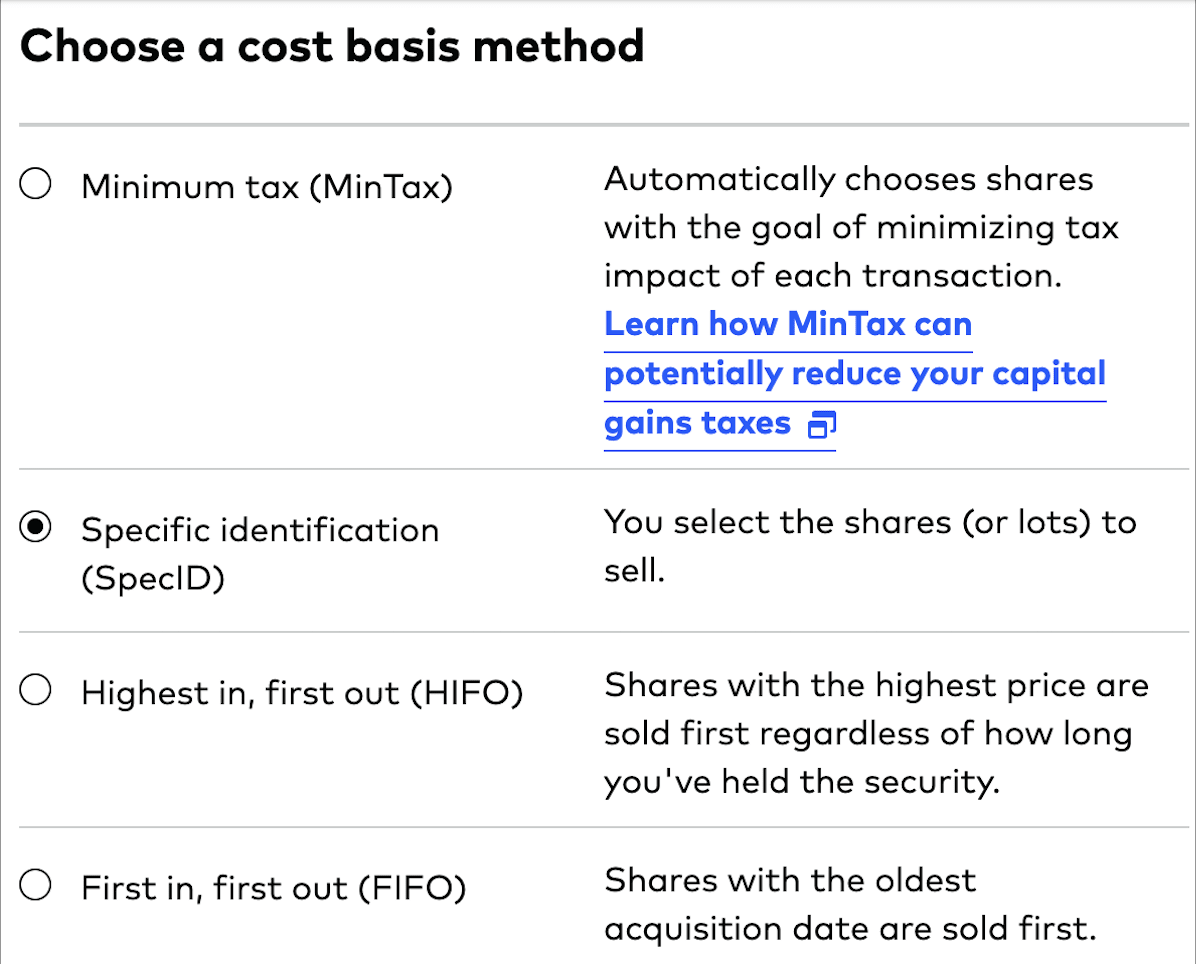Pick the First in, first out radio button

[x=36, y=886]
